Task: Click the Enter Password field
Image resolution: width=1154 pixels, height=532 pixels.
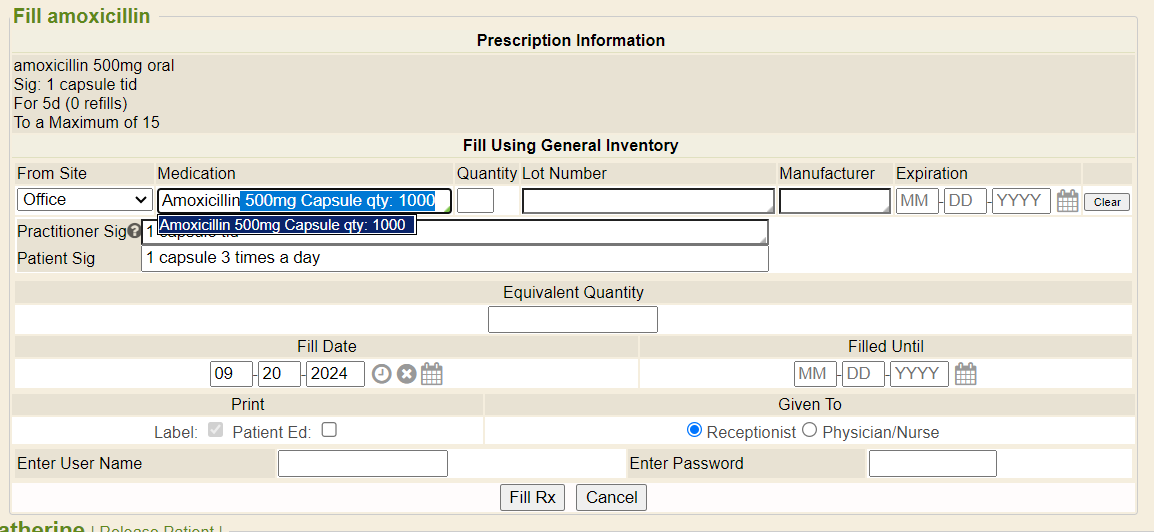Action: 932,463
